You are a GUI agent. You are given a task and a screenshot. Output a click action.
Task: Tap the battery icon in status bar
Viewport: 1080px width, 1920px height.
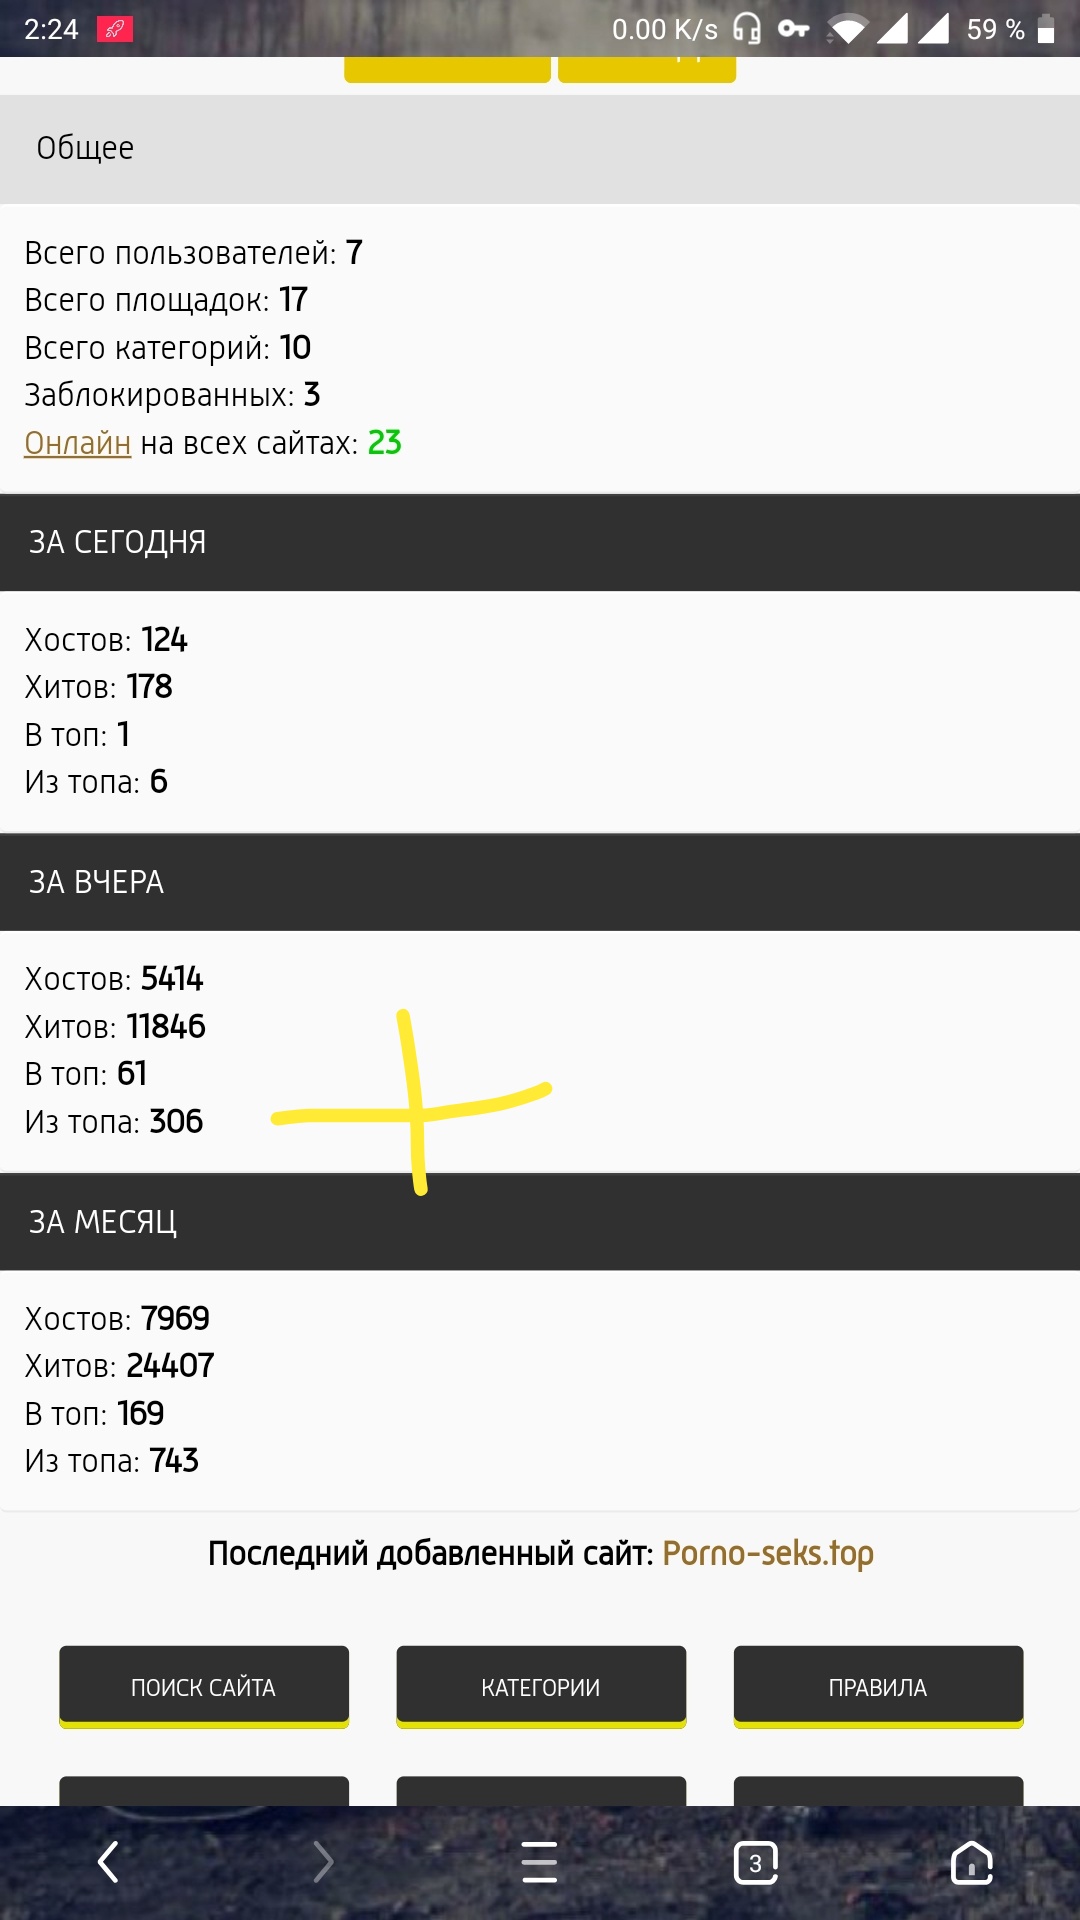point(1046,29)
